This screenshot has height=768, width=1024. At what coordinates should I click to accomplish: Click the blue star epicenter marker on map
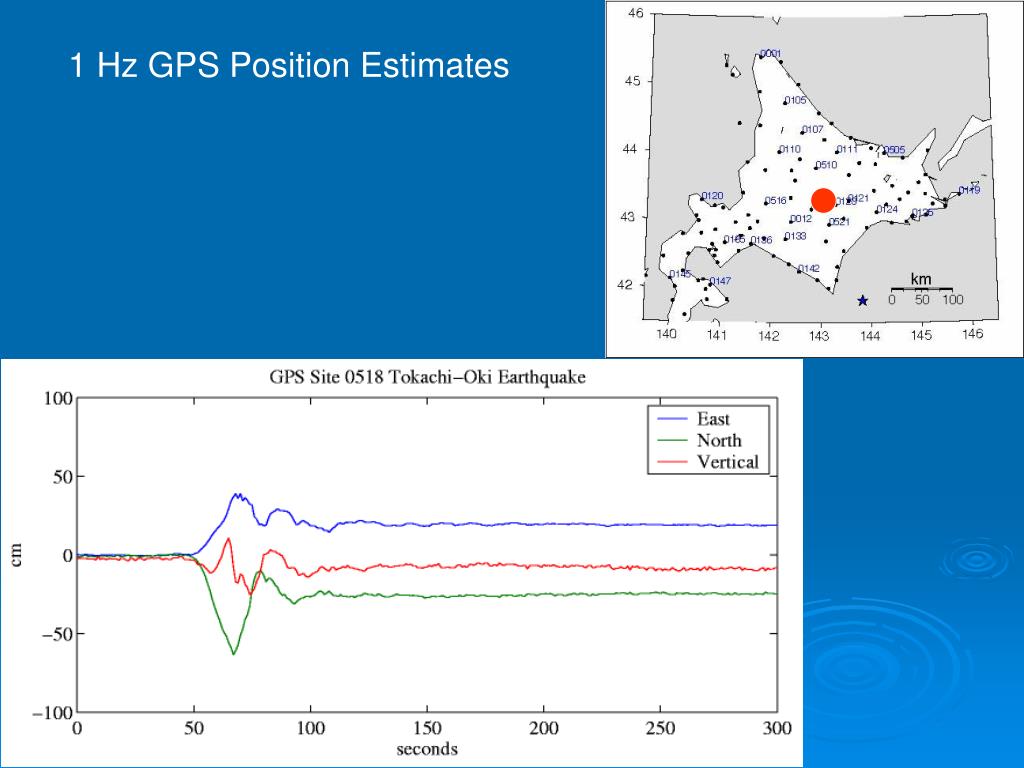tap(863, 300)
